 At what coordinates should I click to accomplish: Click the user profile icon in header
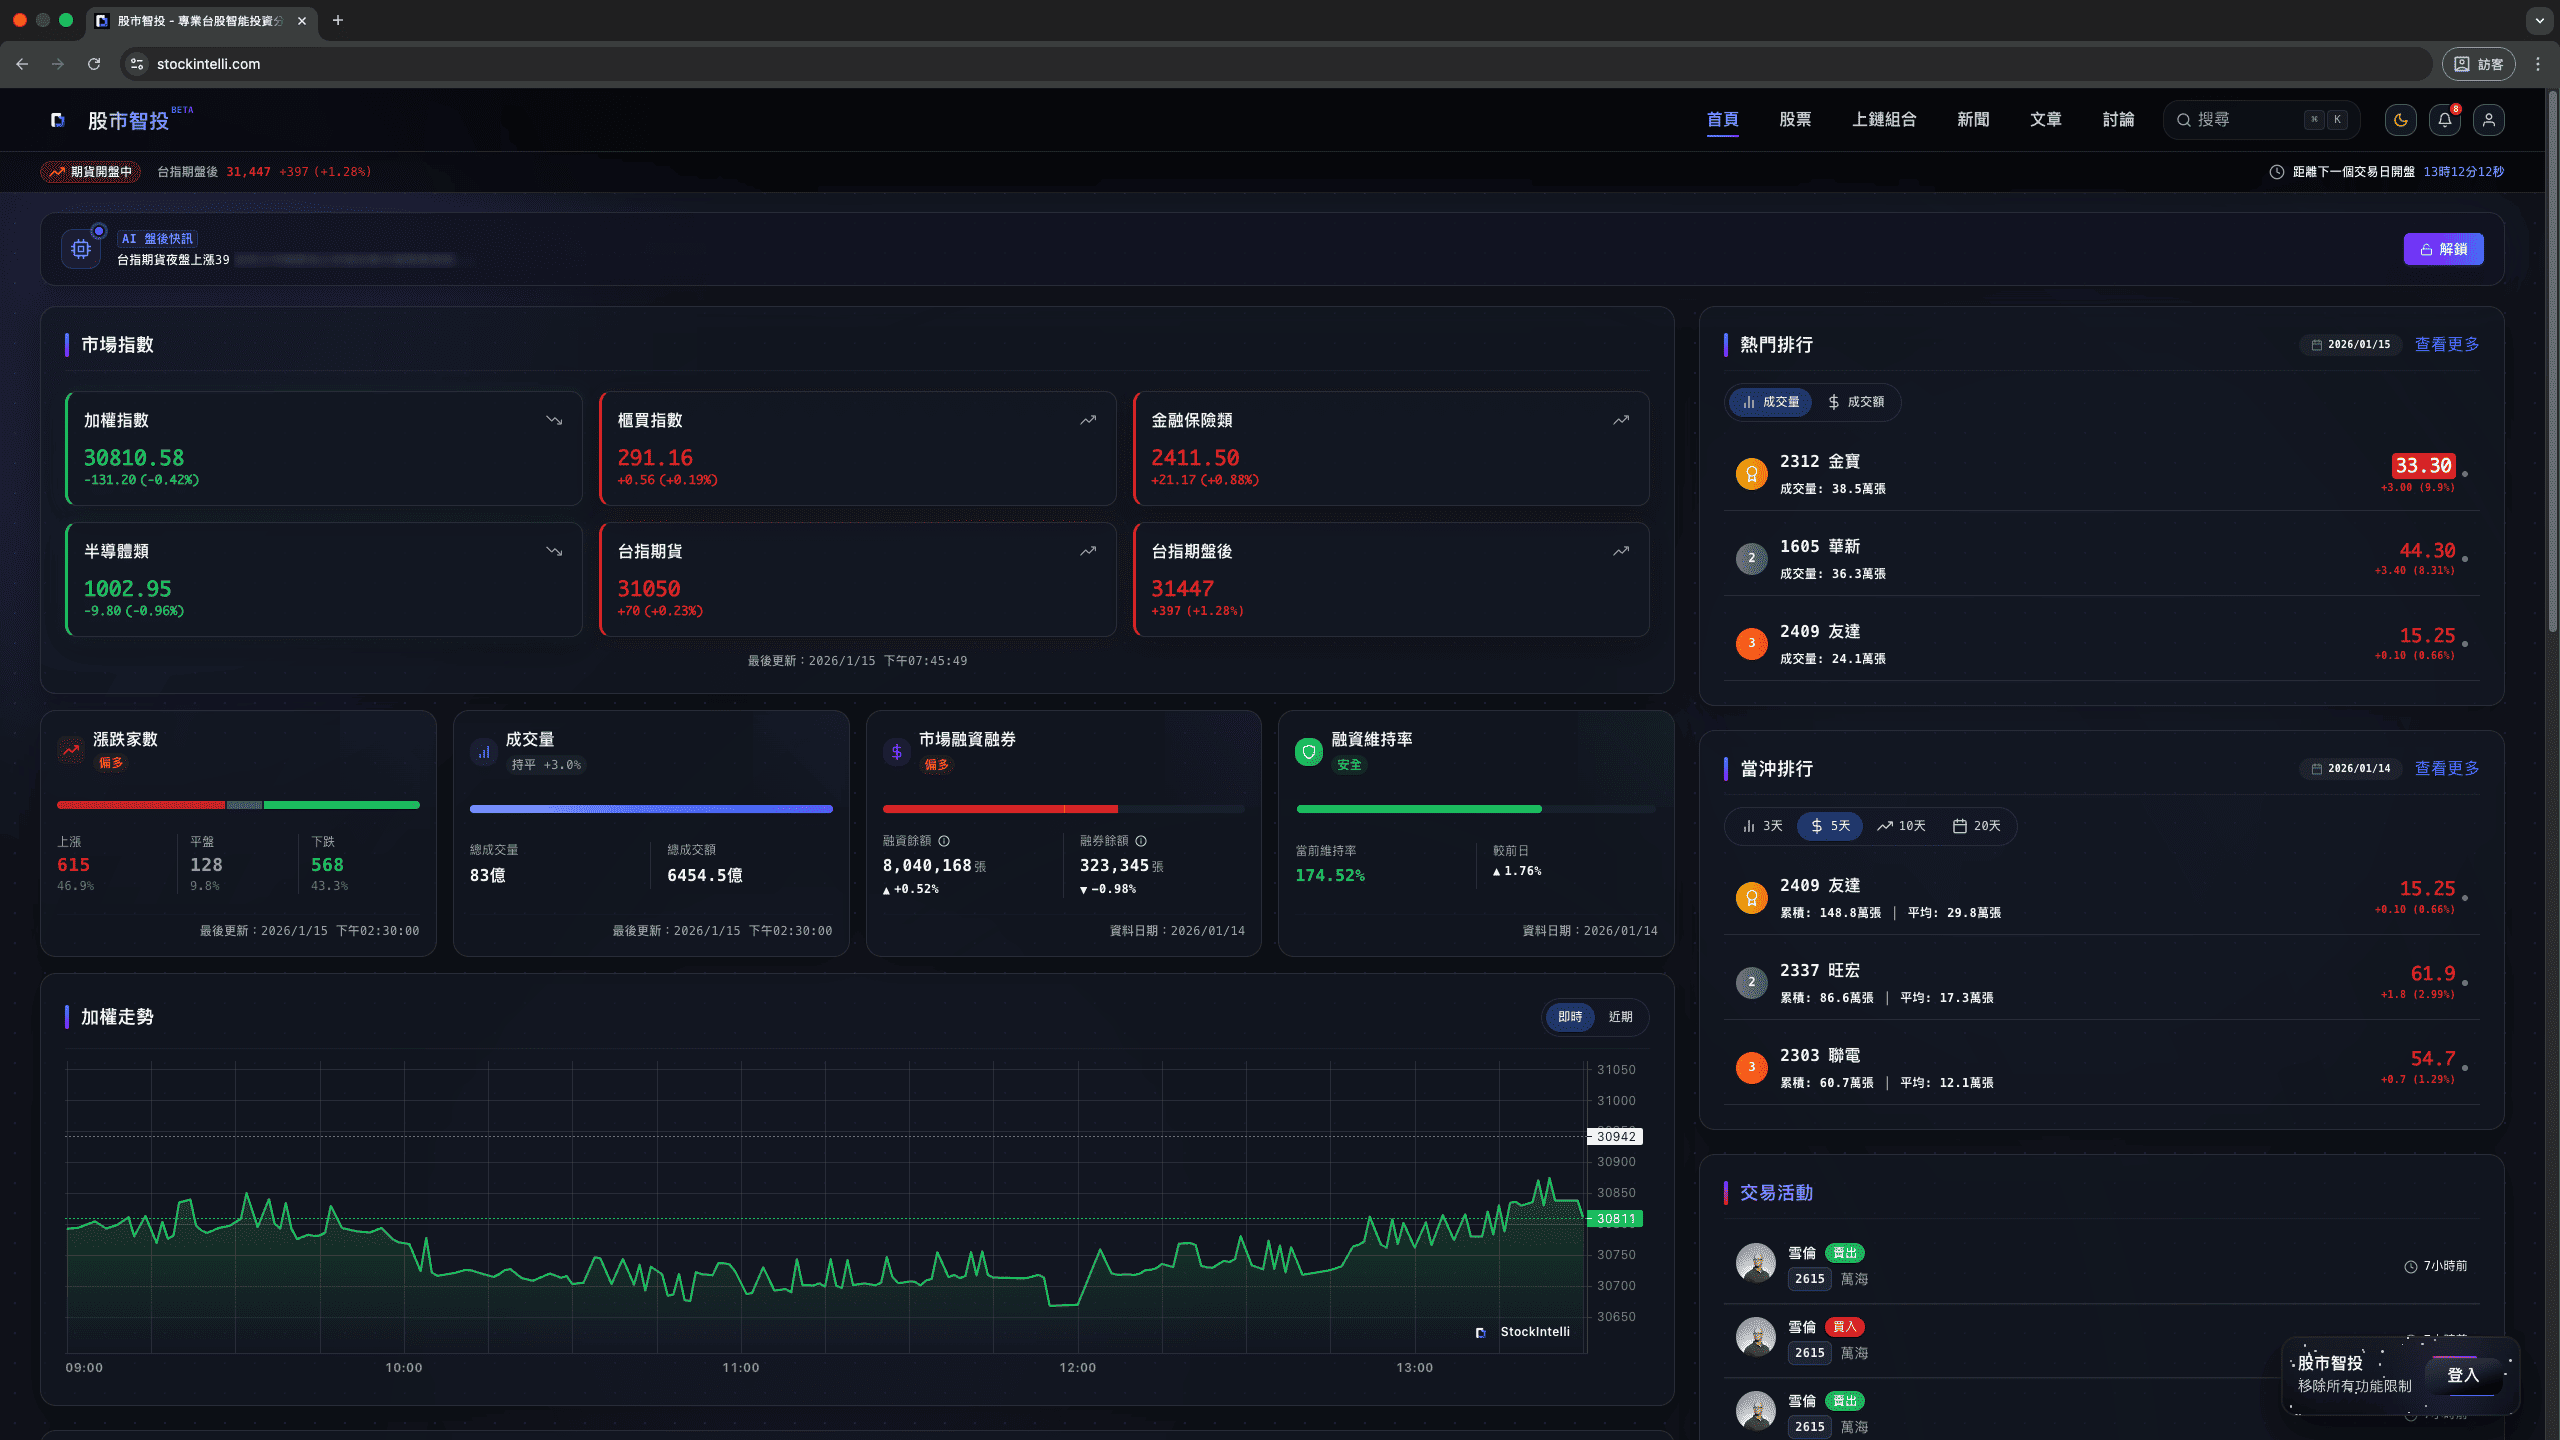click(2488, 120)
